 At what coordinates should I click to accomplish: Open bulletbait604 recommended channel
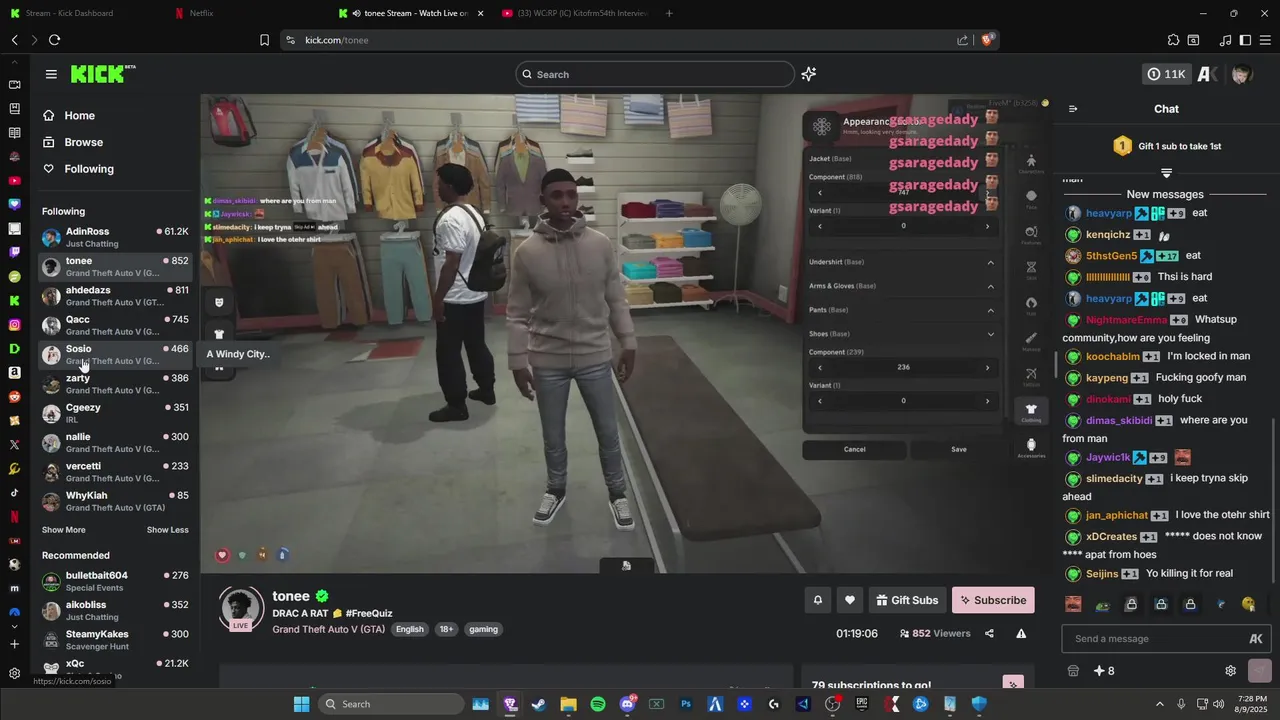tap(115, 581)
